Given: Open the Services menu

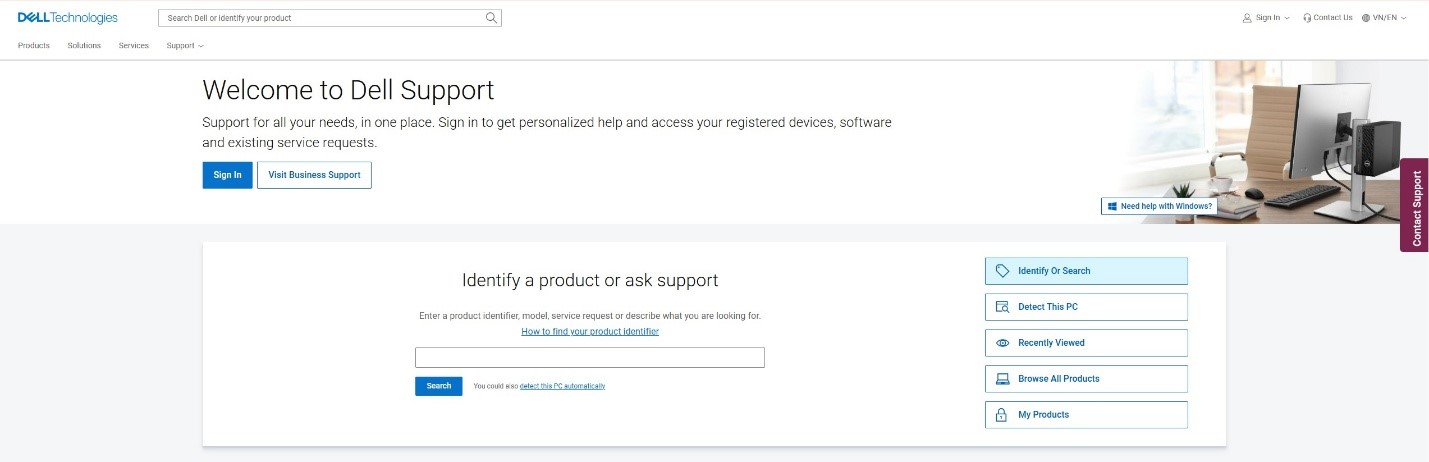Looking at the screenshot, I should (133, 45).
